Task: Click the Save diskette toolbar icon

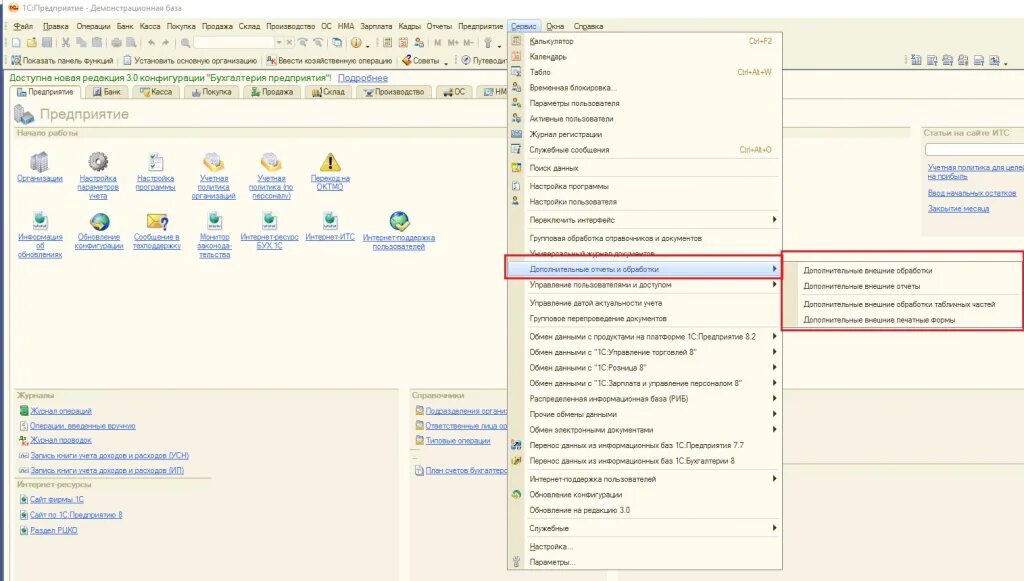Action: click(46, 42)
